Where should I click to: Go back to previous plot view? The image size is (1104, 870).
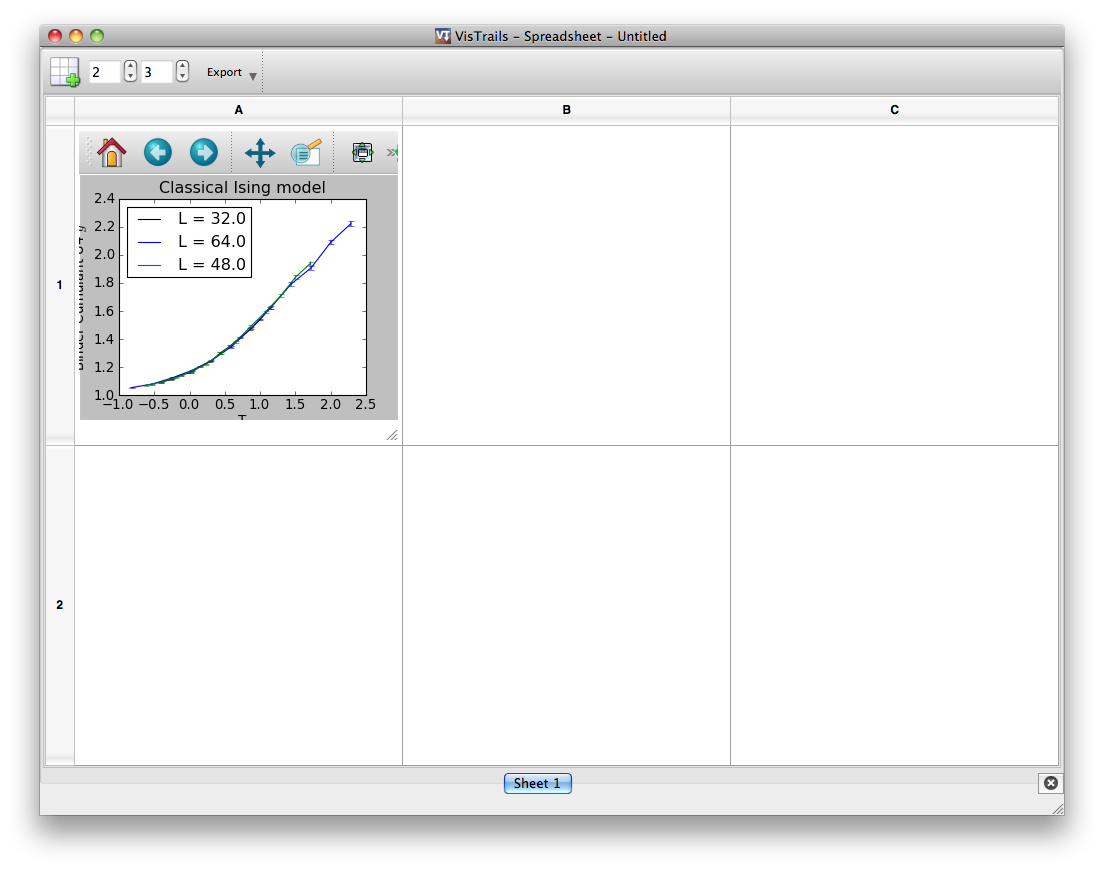(158, 153)
